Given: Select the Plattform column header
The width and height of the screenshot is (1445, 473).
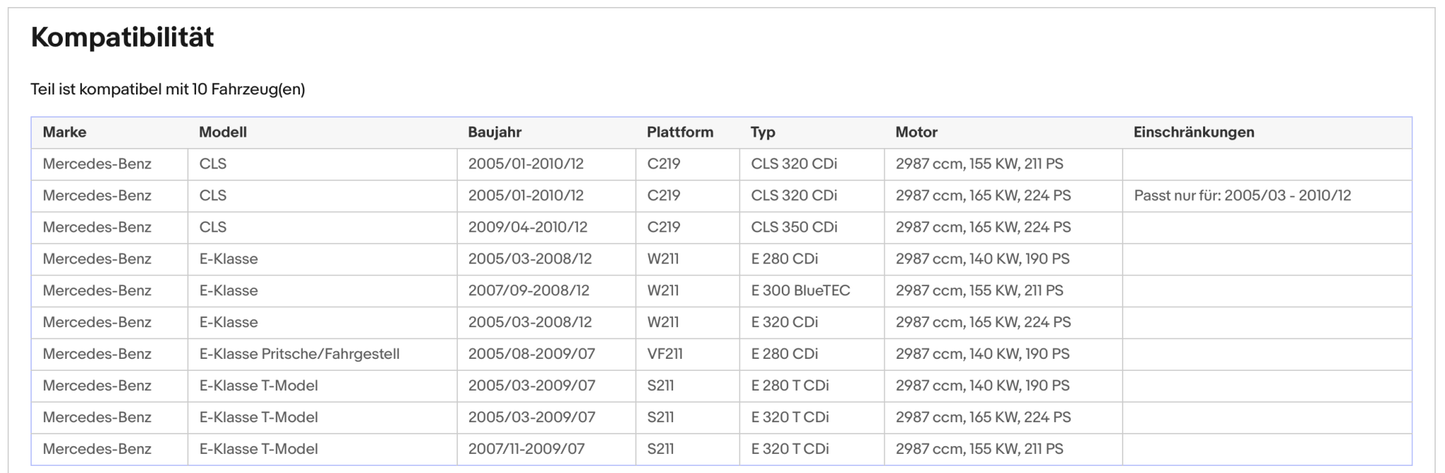Looking at the screenshot, I should 680,132.
